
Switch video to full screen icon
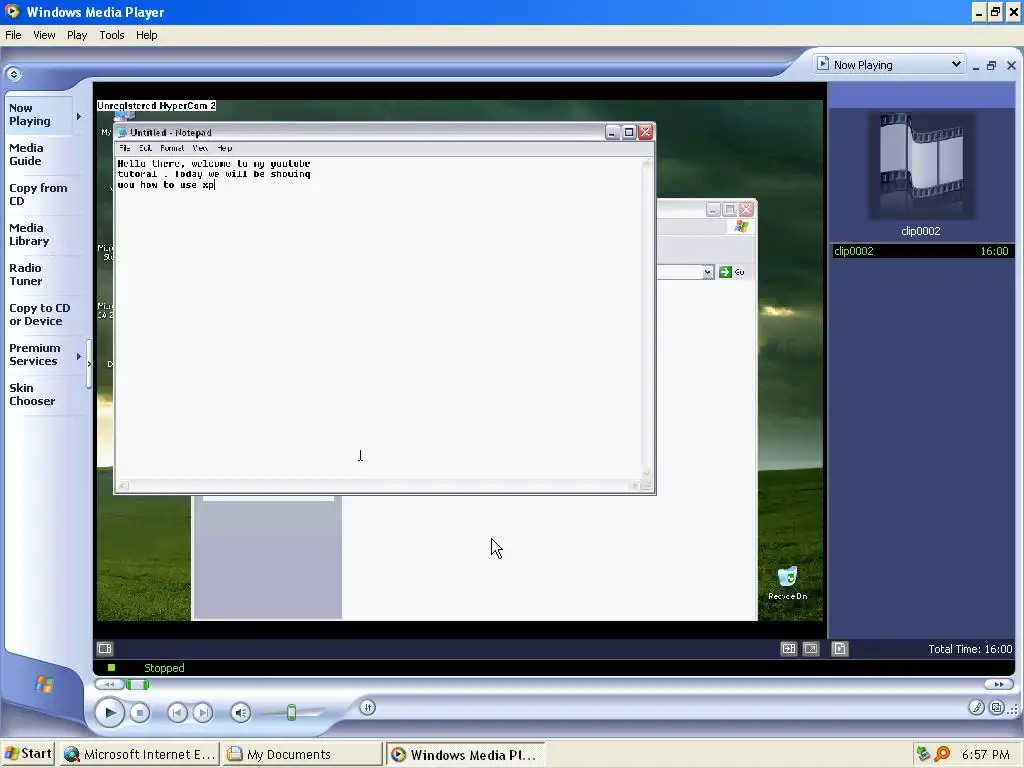(811, 648)
